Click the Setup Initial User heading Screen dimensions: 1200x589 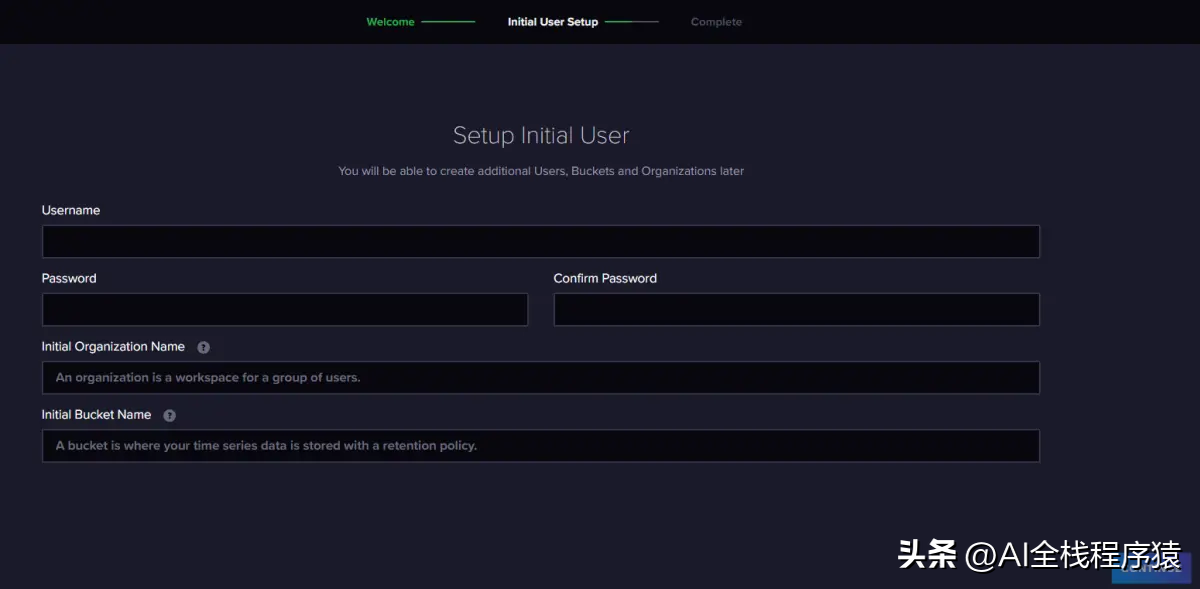click(x=541, y=135)
